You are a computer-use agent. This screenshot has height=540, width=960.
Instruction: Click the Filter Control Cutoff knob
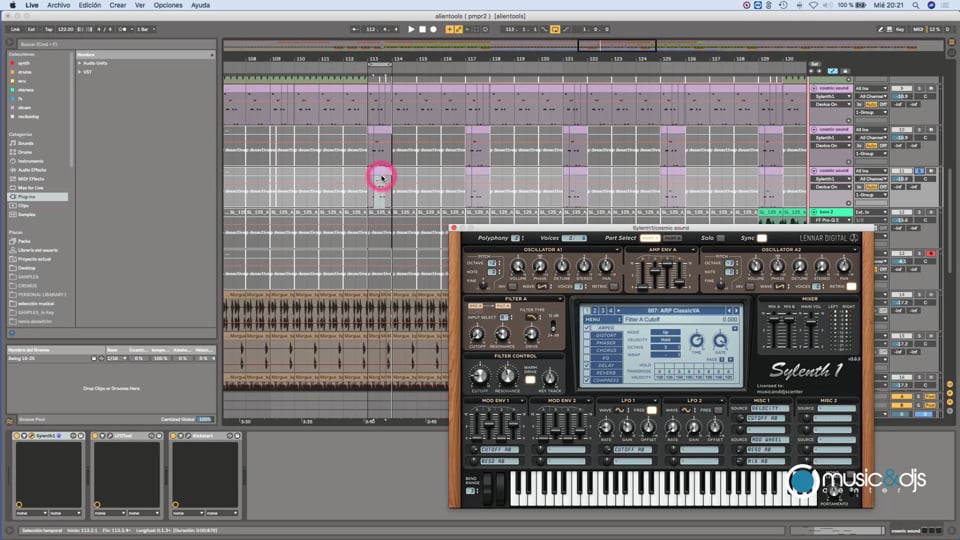pyautogui.click(x=480, y=376)
